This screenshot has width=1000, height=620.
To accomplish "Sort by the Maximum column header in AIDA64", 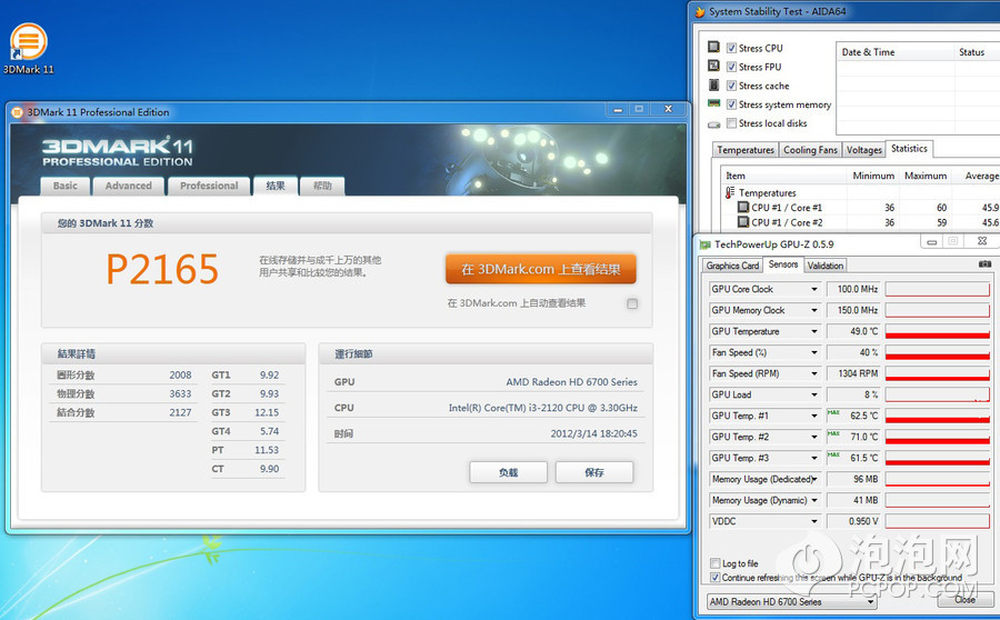I will coord(925,175).
